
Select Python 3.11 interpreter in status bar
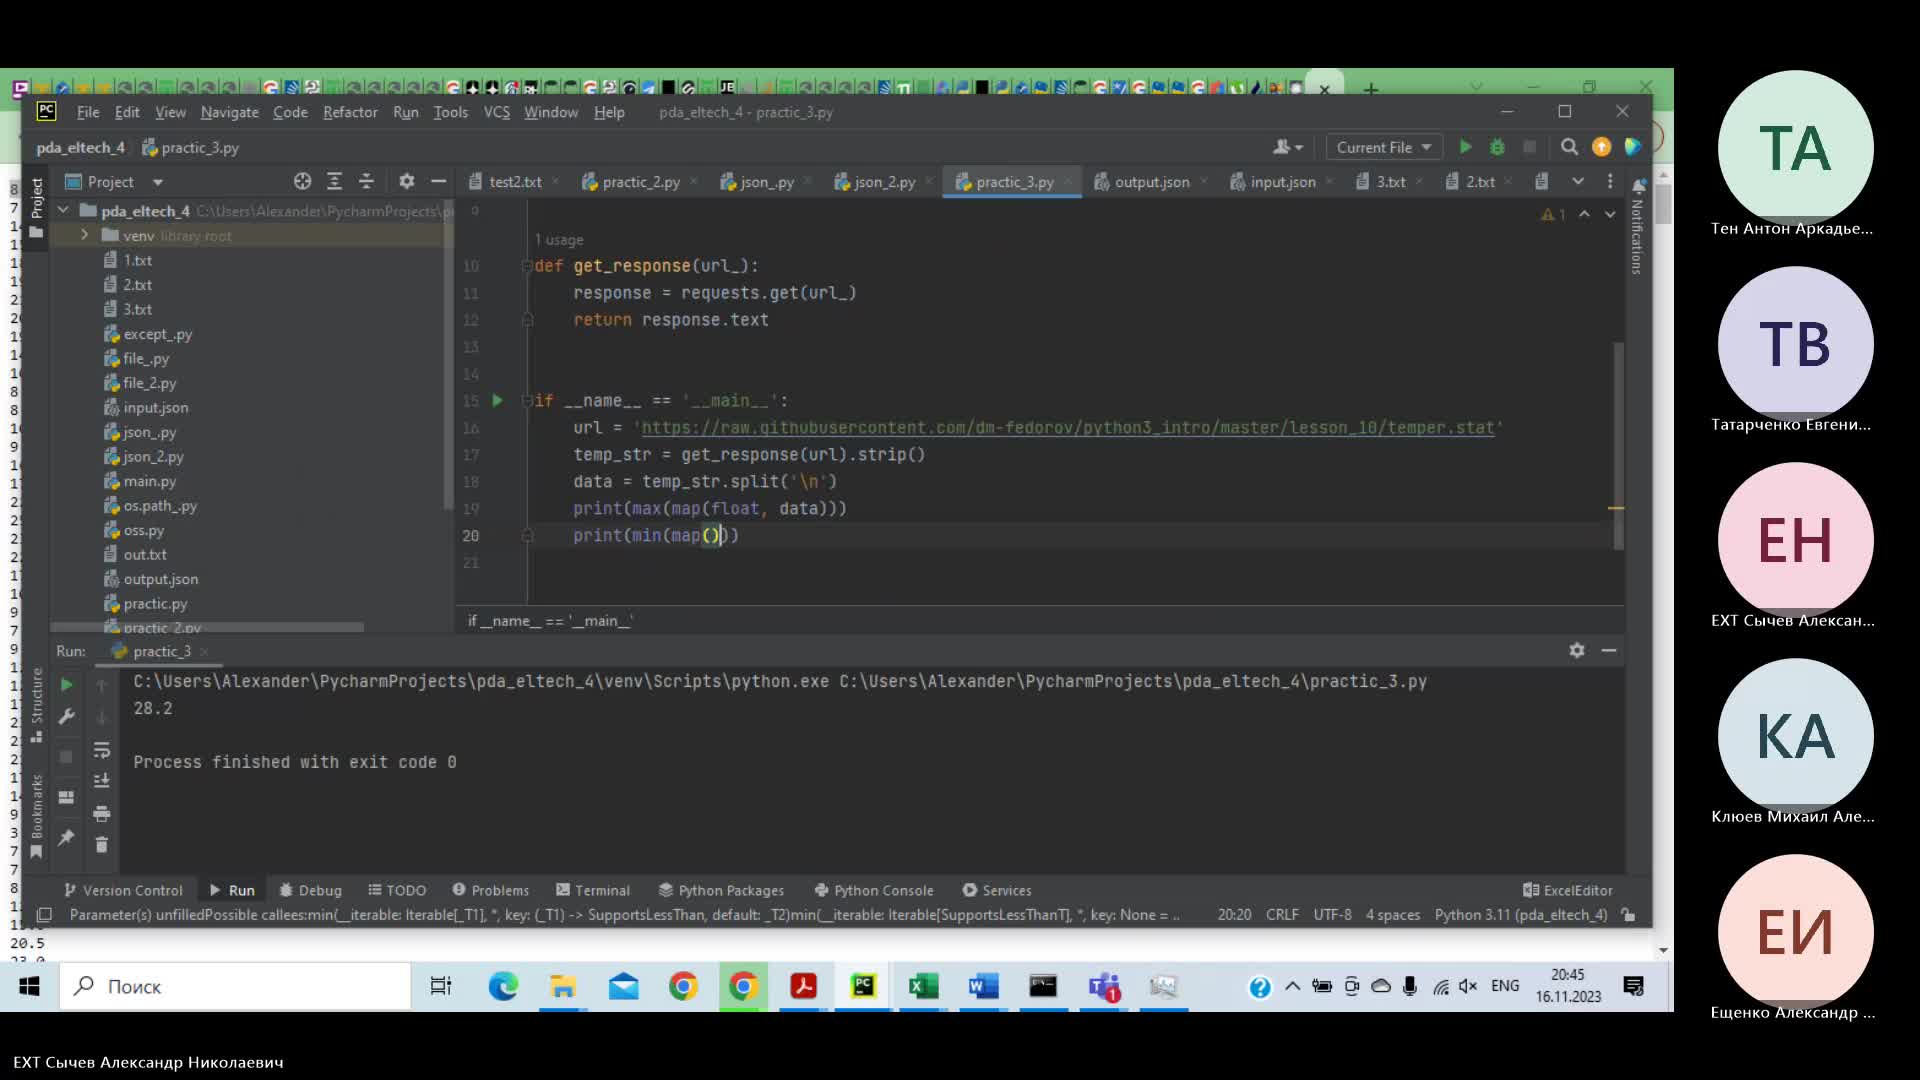click(1521, 914)
